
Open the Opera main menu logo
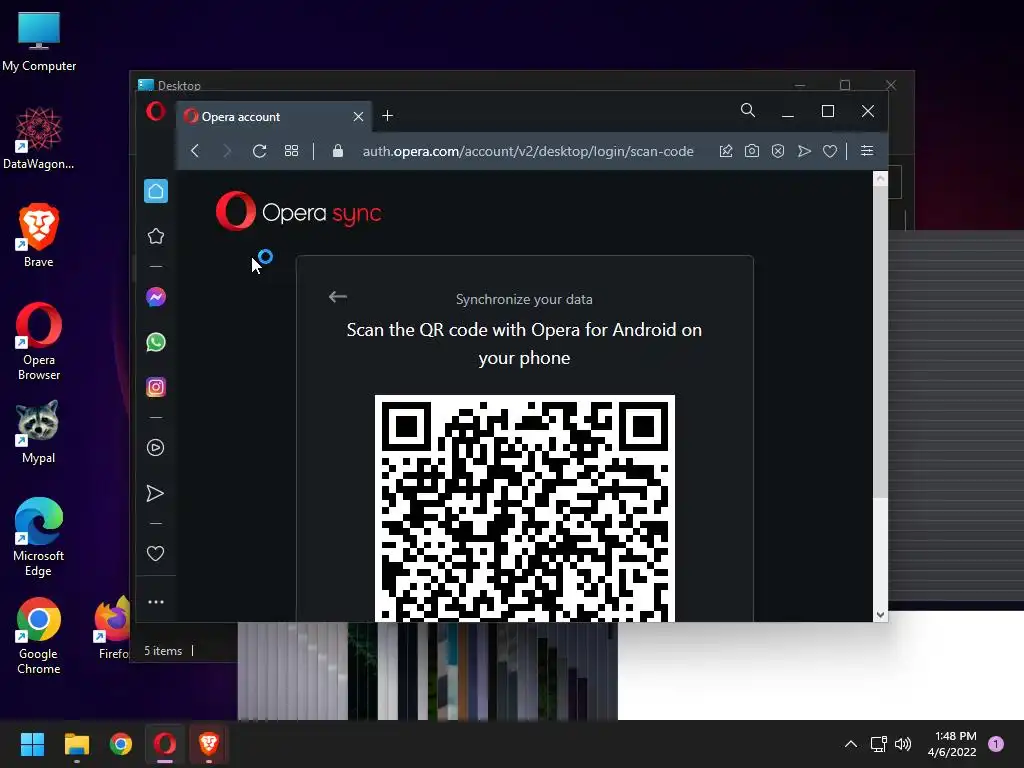coord(155,111)
